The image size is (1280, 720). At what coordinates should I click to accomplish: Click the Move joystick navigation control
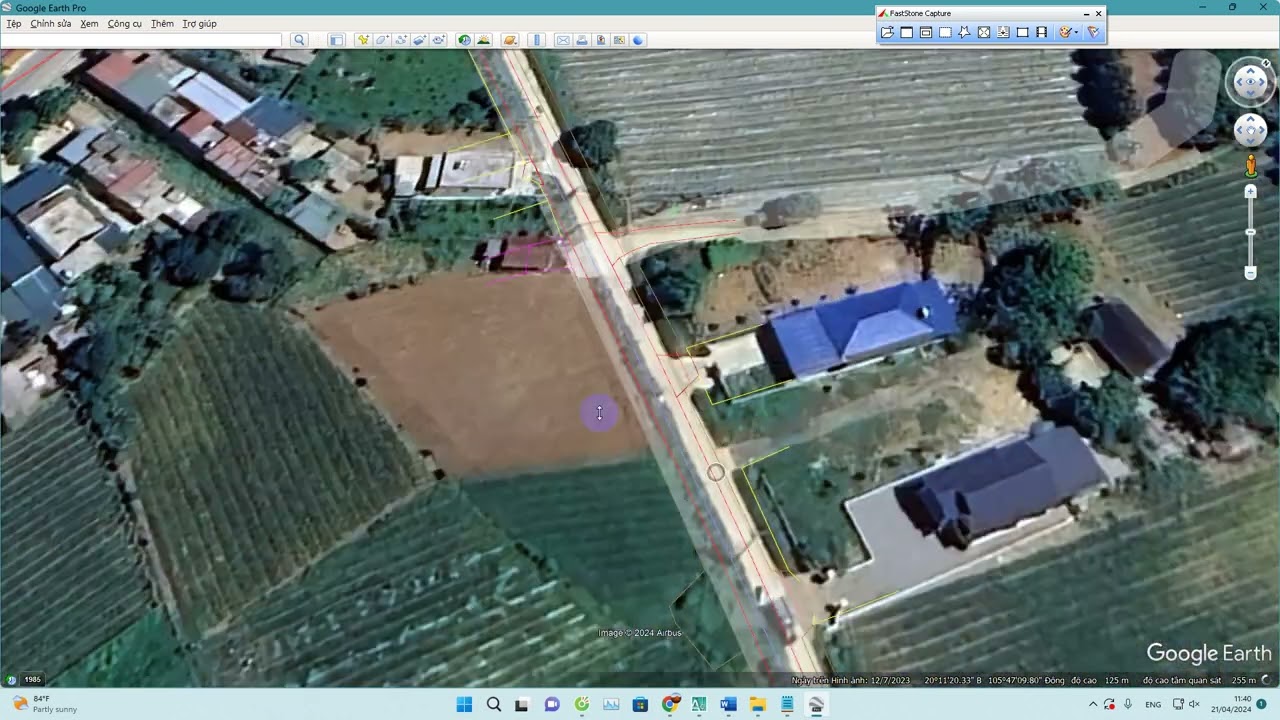tap(1251, 130)
